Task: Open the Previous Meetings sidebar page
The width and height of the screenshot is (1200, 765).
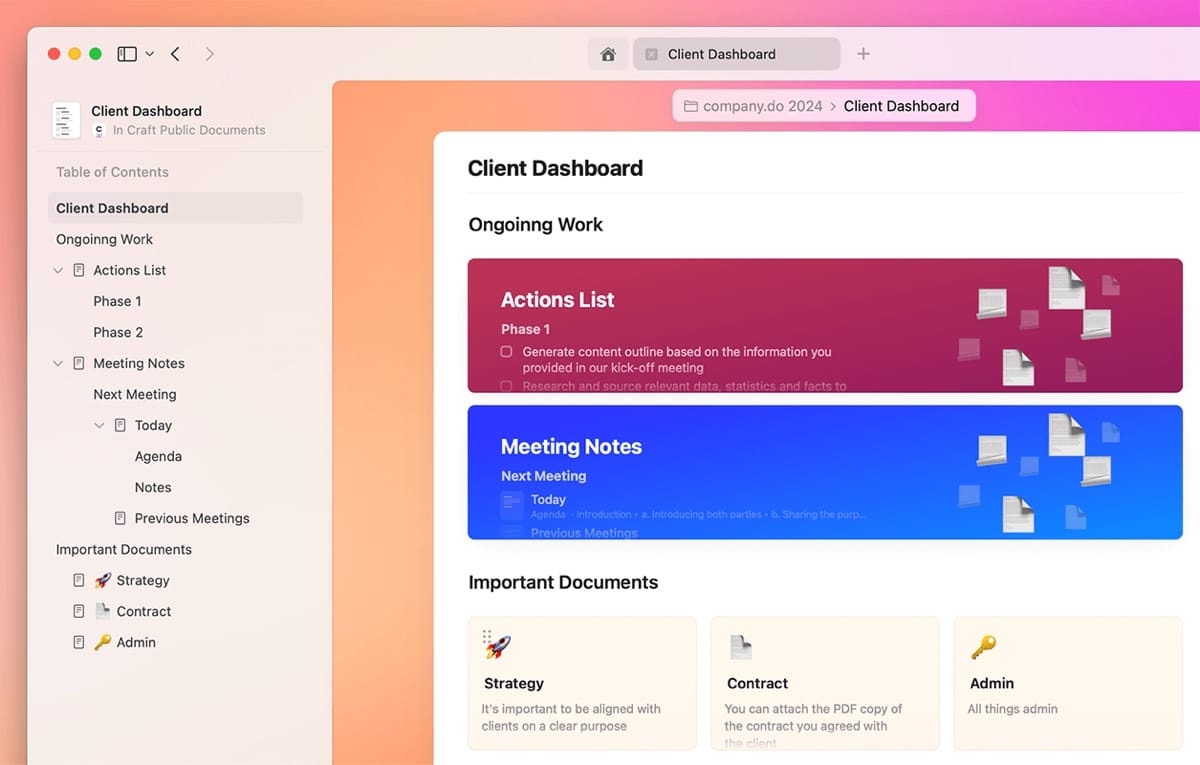Action: click(x=191, y=518)
